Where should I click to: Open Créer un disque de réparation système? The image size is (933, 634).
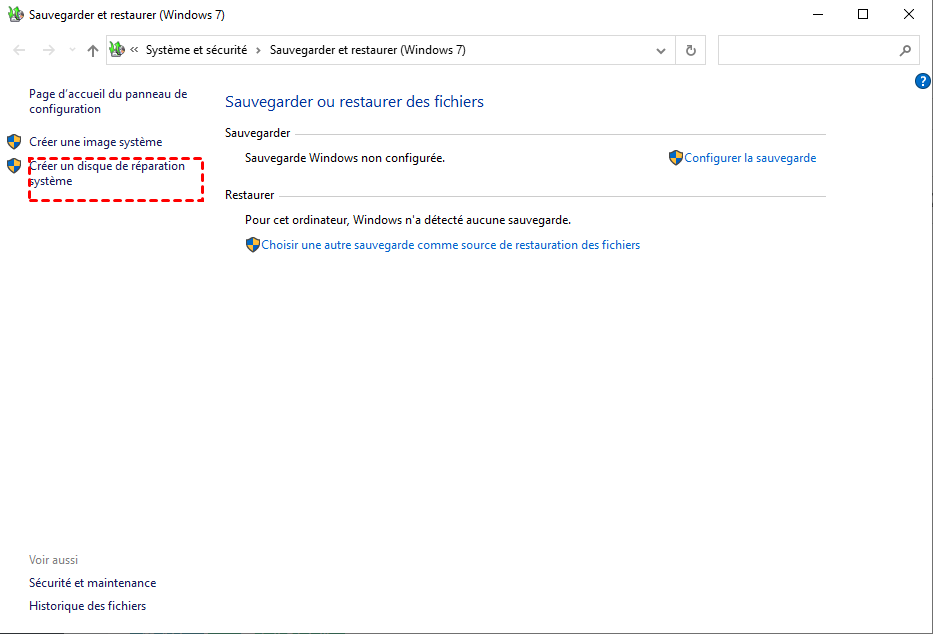pos(107,173)
